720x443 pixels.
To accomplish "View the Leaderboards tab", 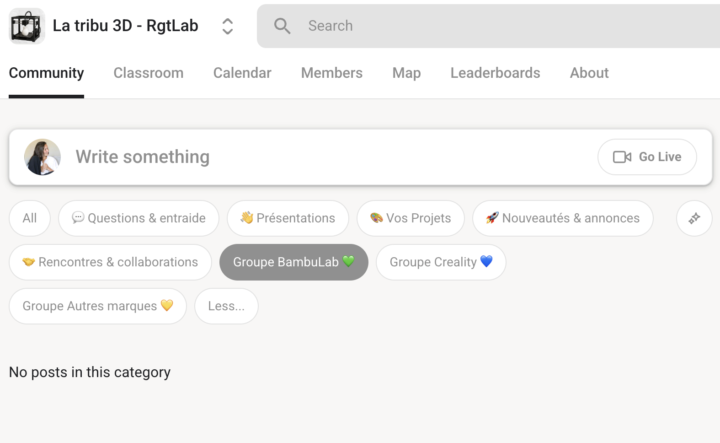I will (x=495, y=73).
